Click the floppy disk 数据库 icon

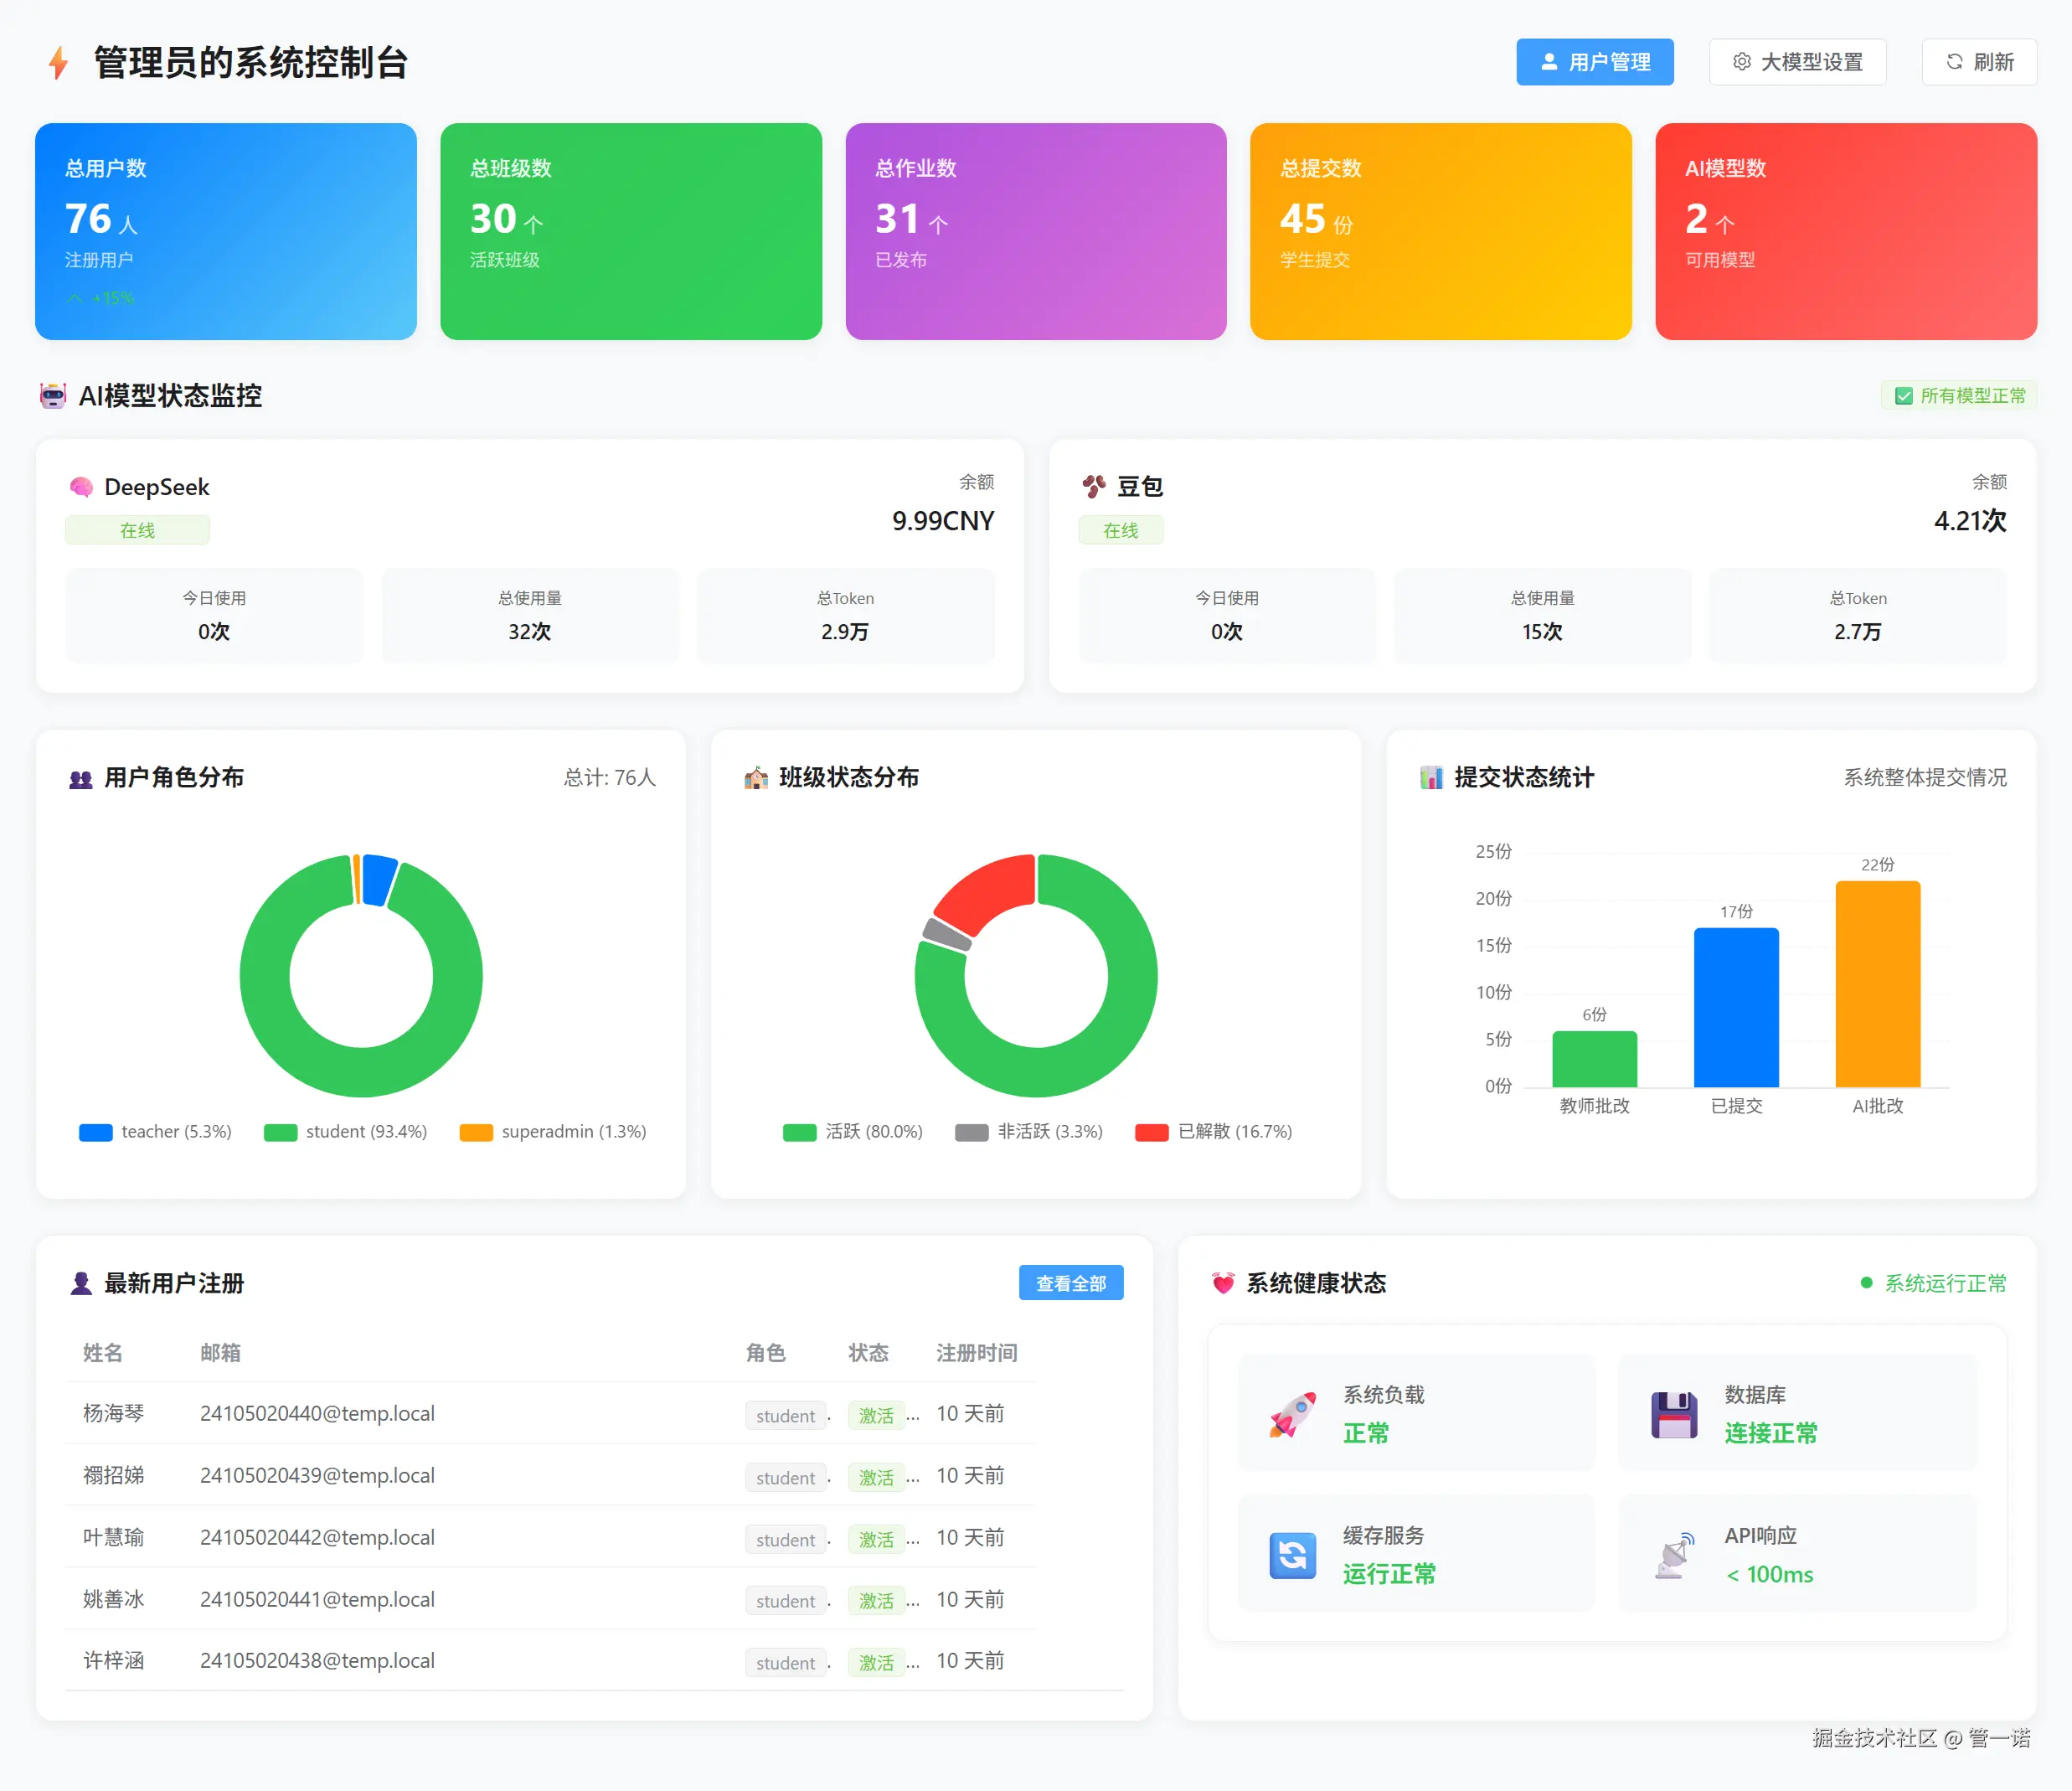pyautogui.click(x=1673, y=1414)
